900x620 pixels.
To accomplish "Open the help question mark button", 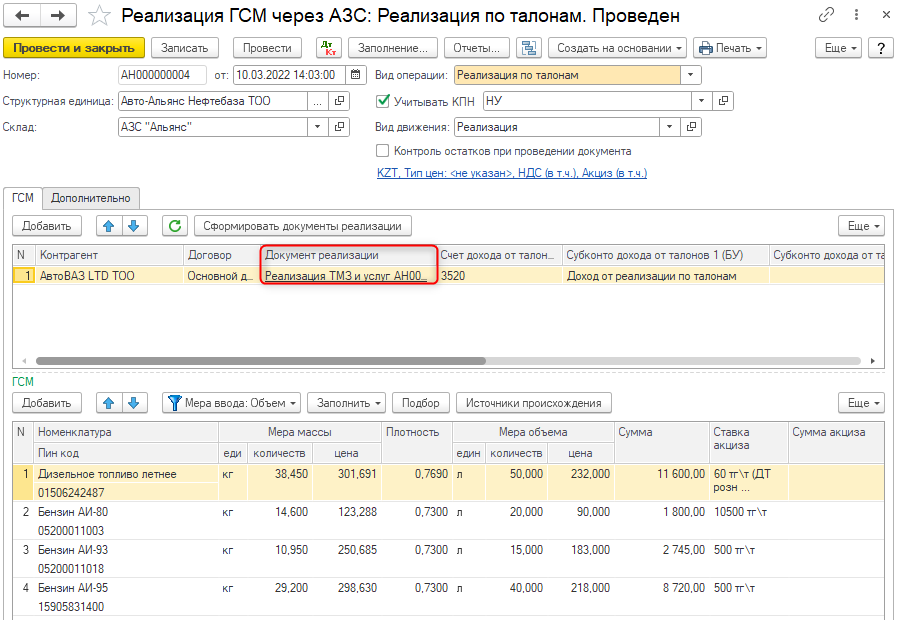I will point(880,48).
